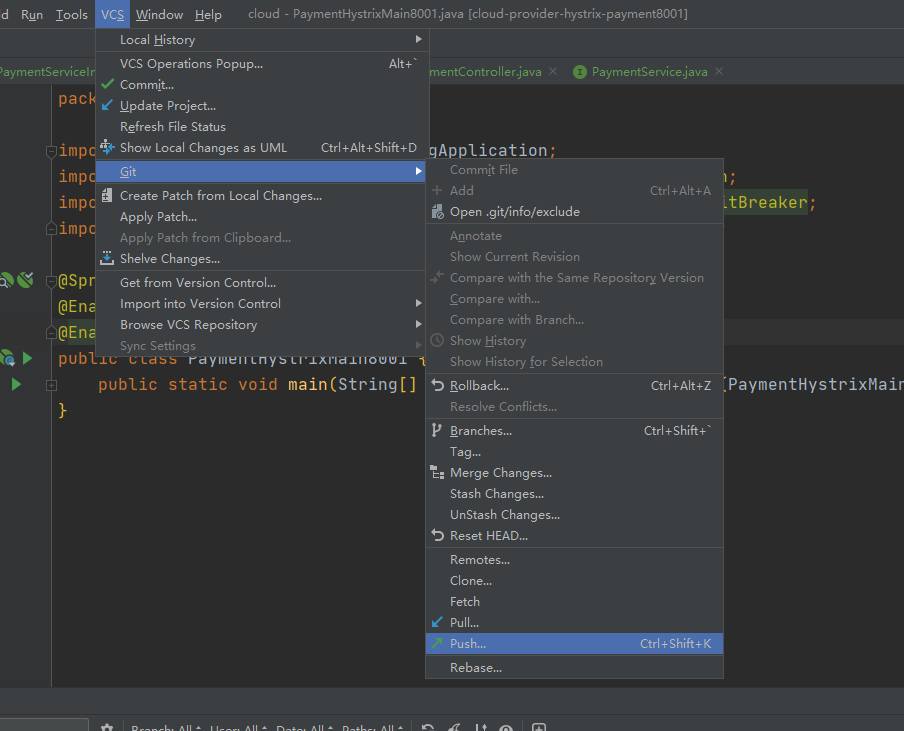
Task: Collapse the import block fold marker
Action: click(x=51, y=151)
